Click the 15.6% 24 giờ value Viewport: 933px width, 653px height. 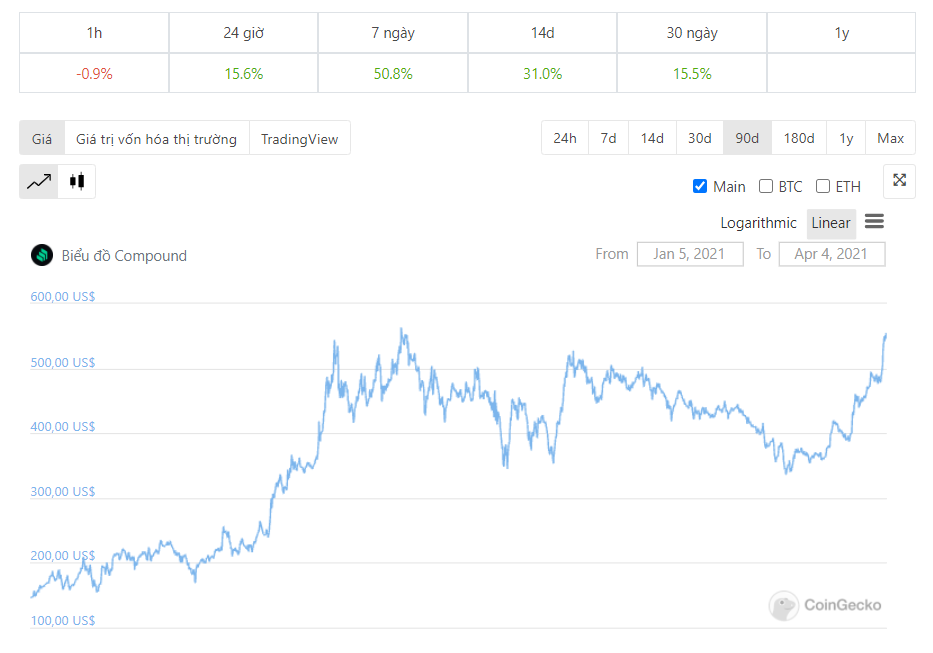(243, 74)
